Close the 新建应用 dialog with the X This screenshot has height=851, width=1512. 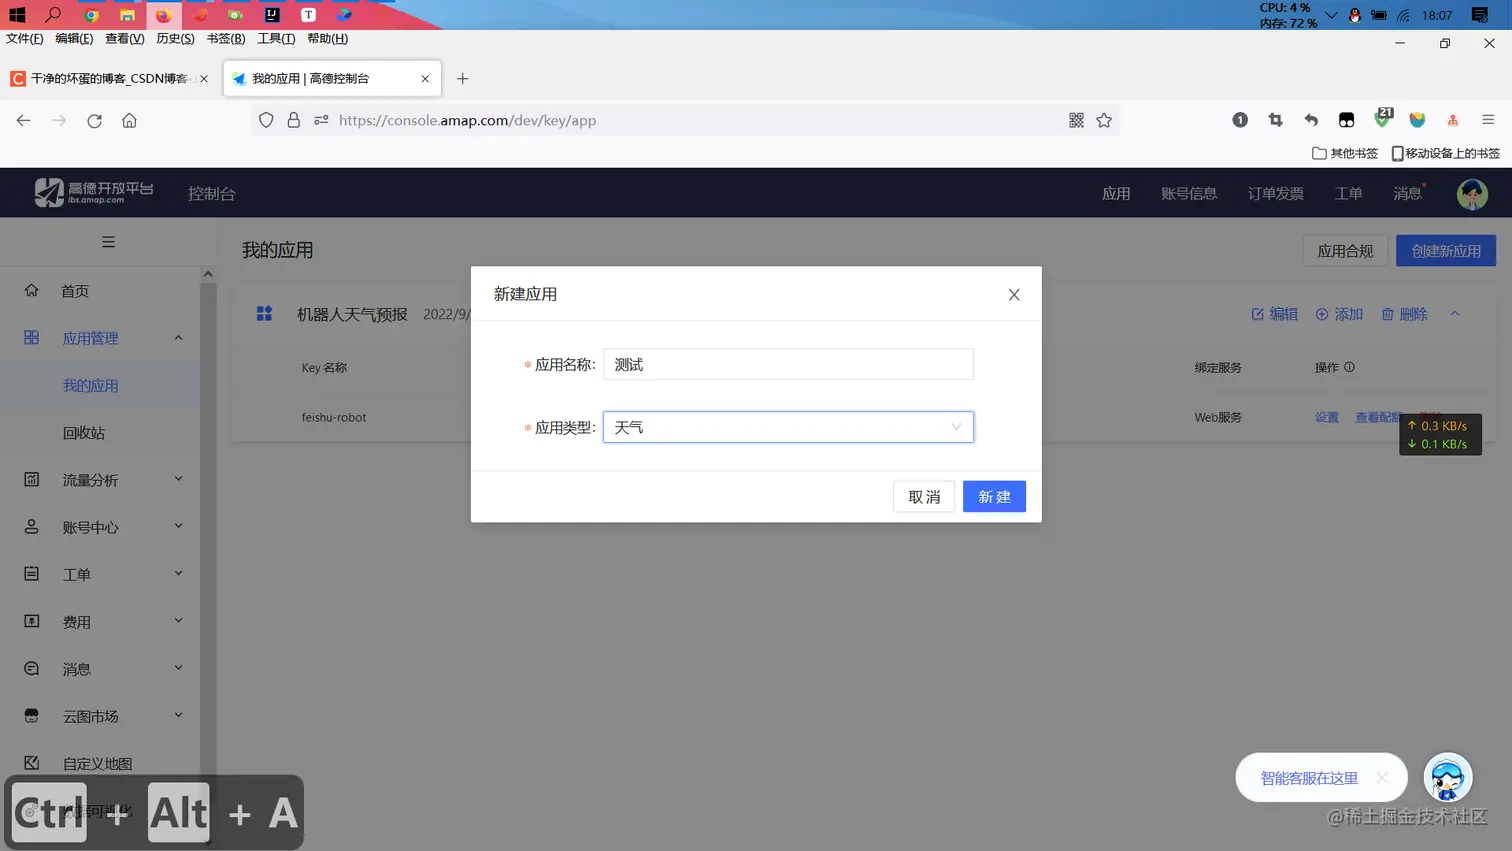(1014, 294)
